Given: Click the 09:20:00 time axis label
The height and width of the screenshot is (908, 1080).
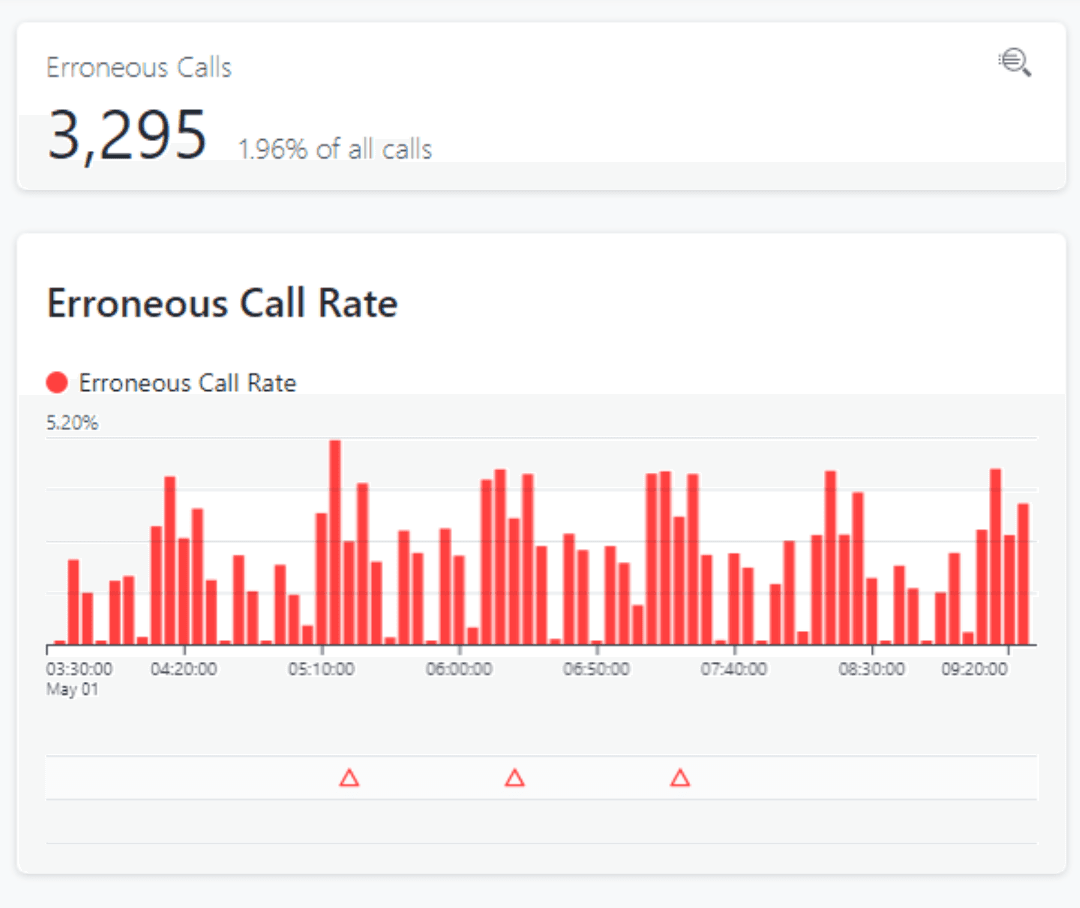Looking at the screenshot, I should point(974,669).
